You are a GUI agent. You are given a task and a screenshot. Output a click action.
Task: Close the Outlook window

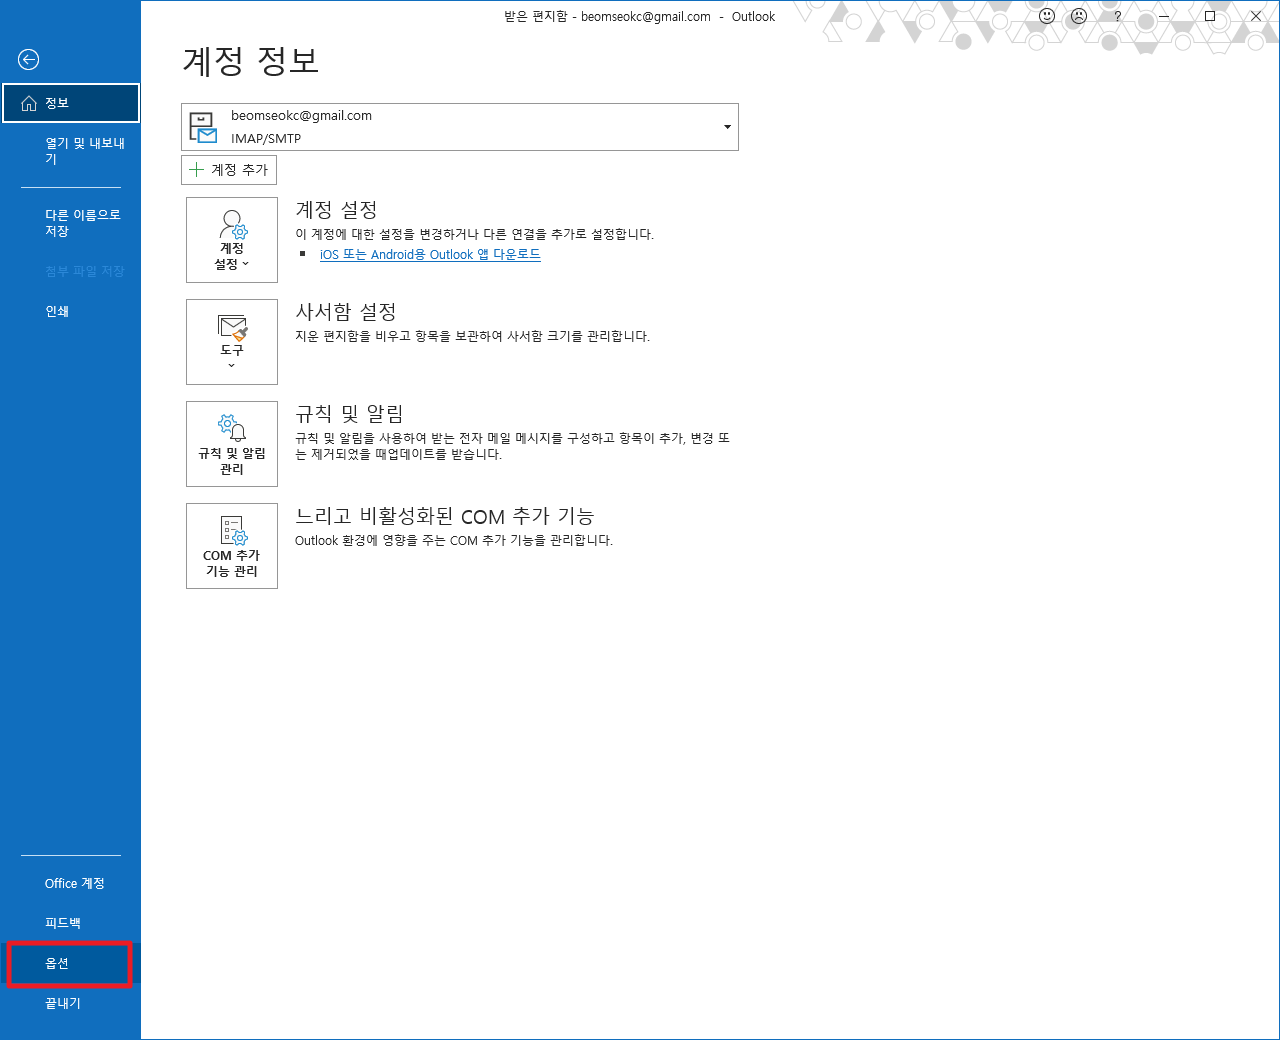(1256, 16)
